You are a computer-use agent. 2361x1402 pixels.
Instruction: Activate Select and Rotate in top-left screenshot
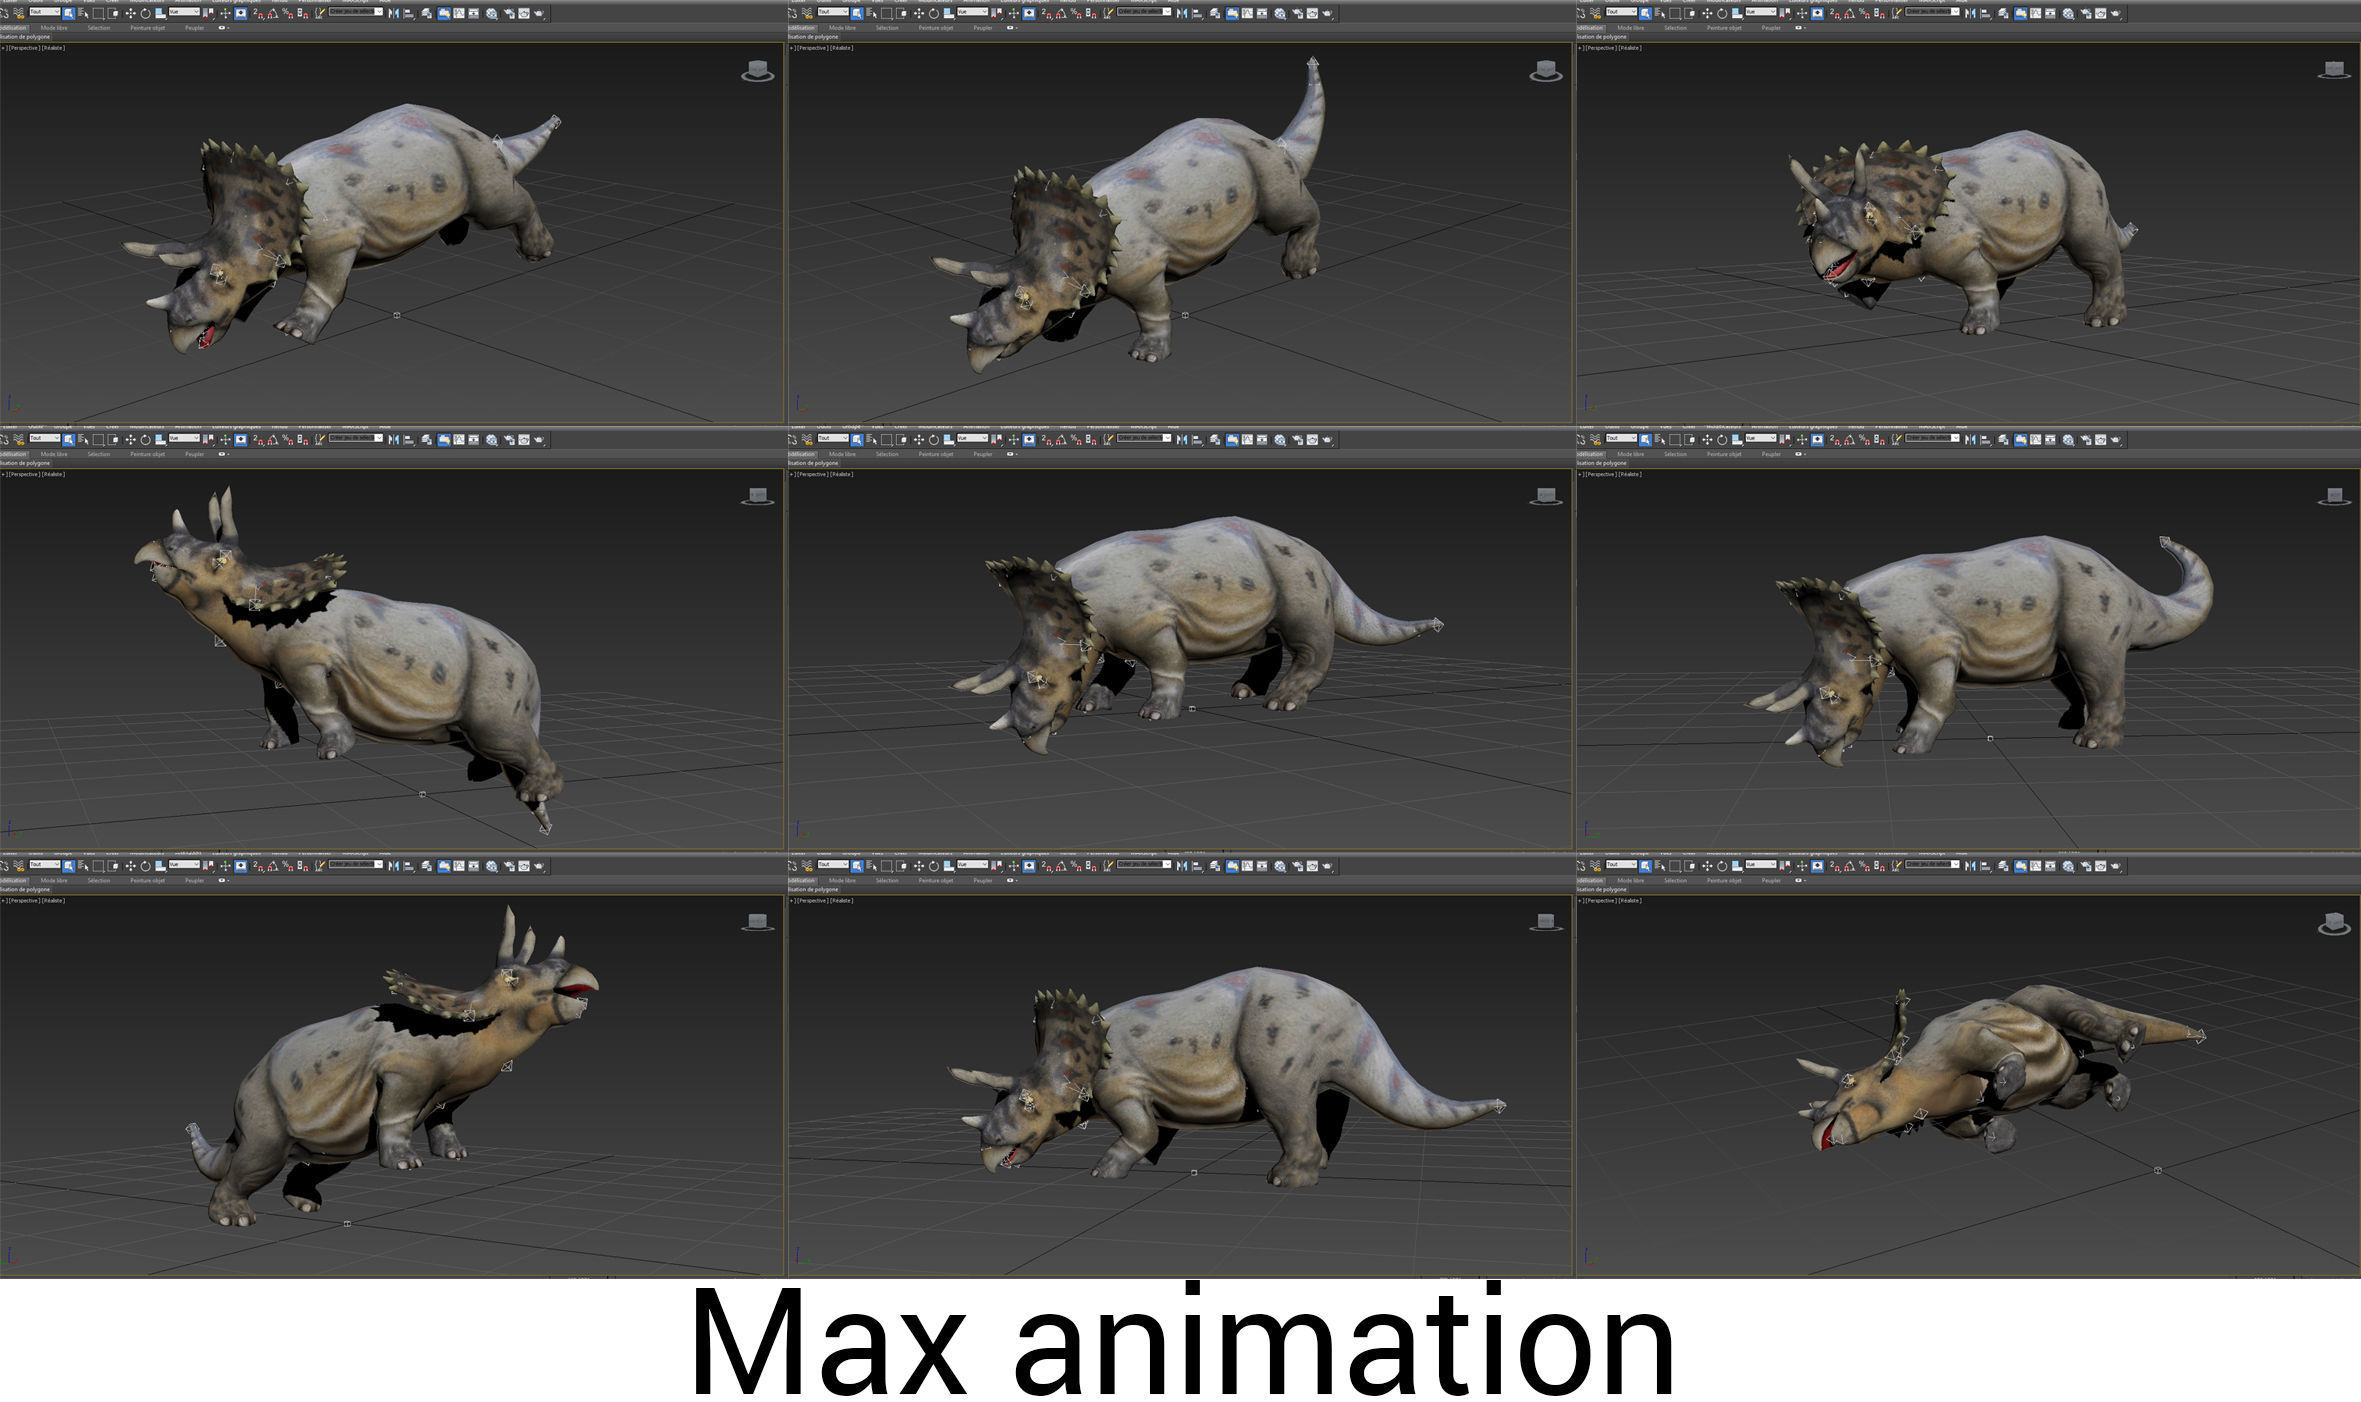pos(145,13)
